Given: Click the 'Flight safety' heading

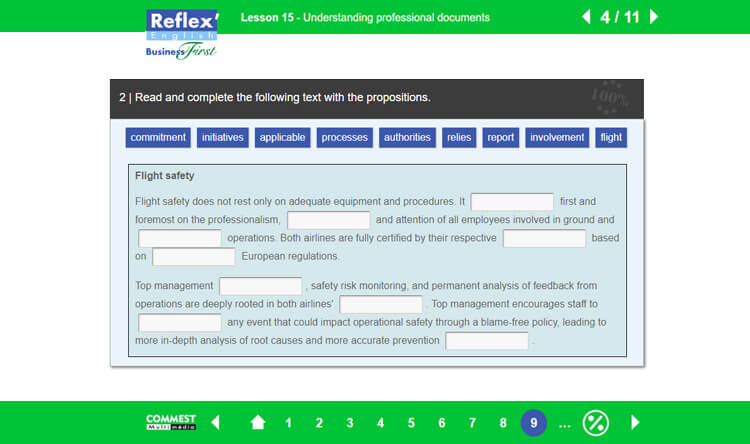Looking at the screenshot, I should (x=165, y=176).
